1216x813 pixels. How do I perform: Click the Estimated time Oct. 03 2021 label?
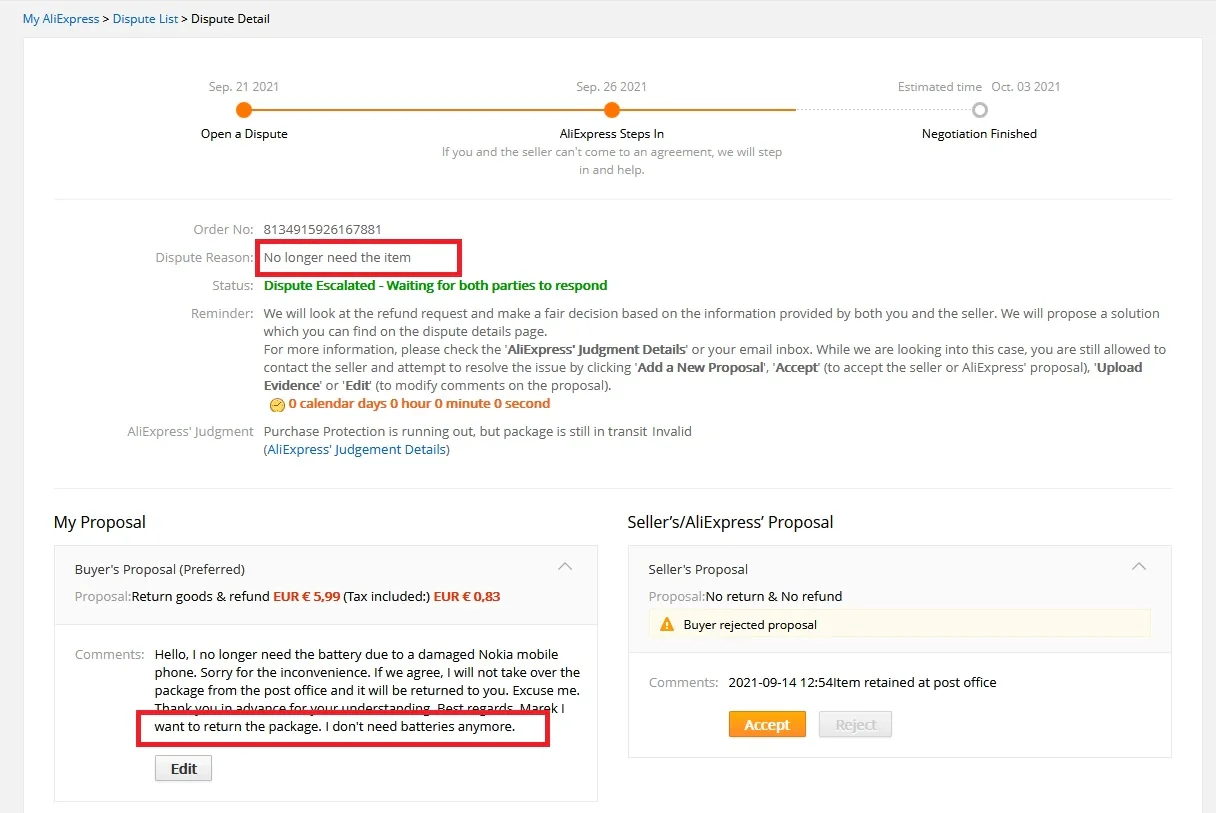coord(979,87)
